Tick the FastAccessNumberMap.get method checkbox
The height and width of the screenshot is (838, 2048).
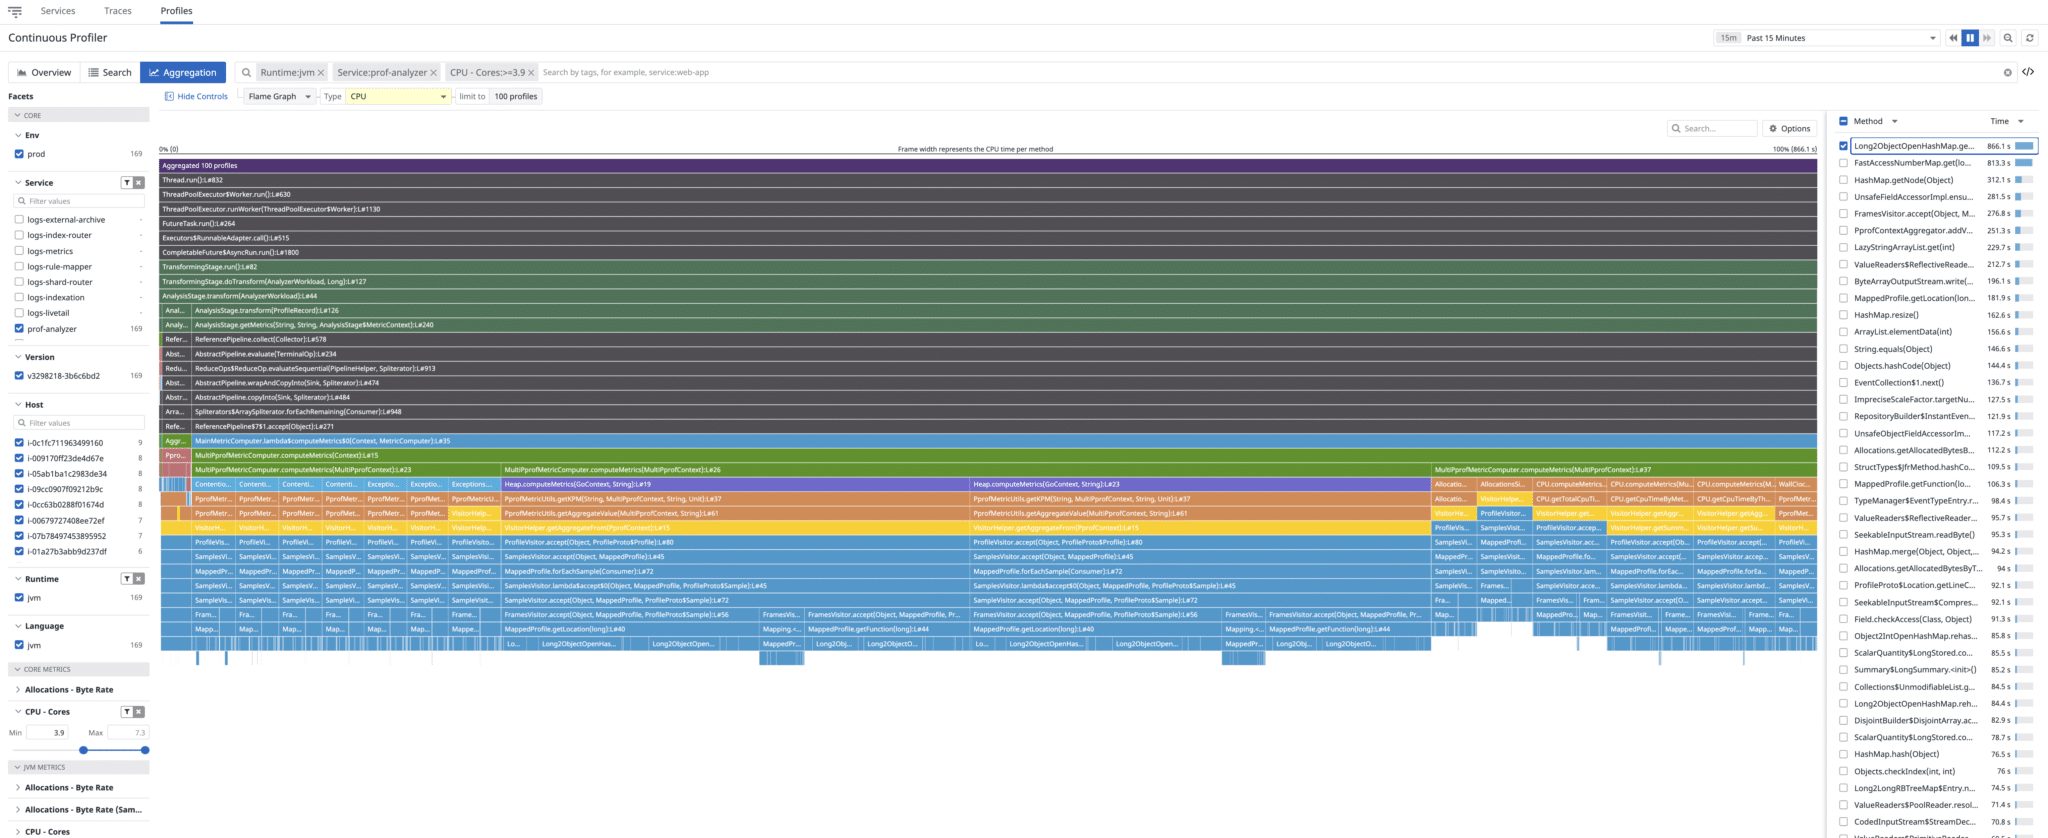point(1843,163)
